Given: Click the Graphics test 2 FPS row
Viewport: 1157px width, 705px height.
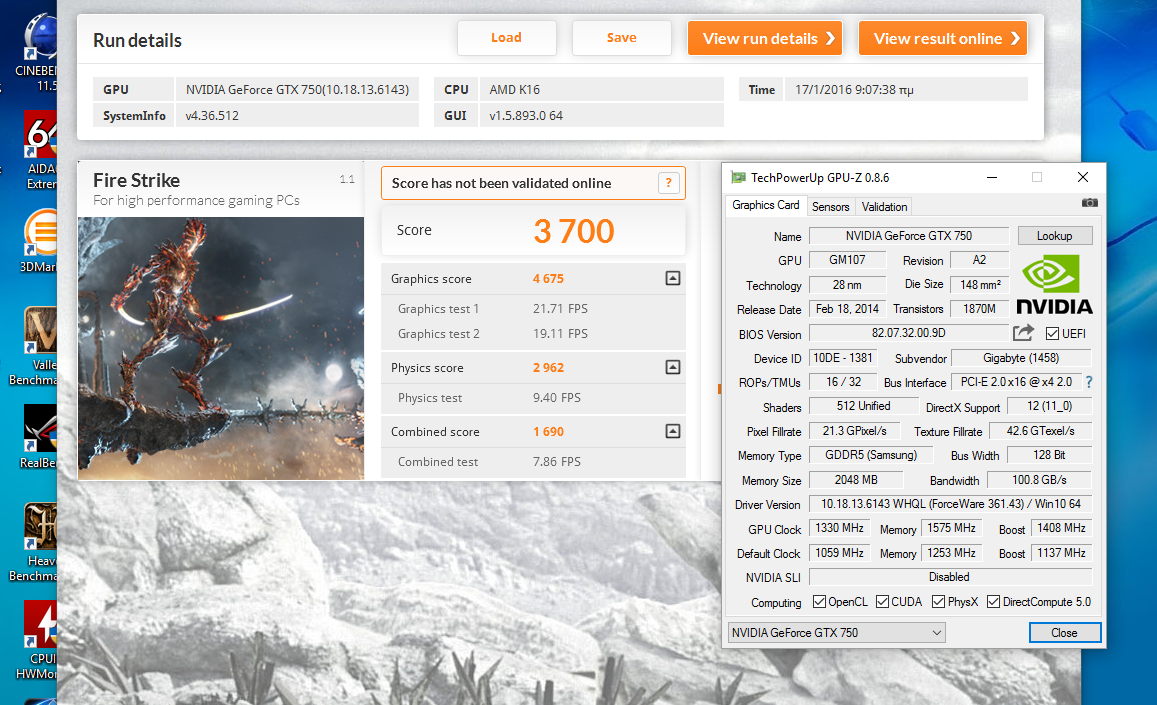Looking at the screenshot, I should [x=533, y=334].
